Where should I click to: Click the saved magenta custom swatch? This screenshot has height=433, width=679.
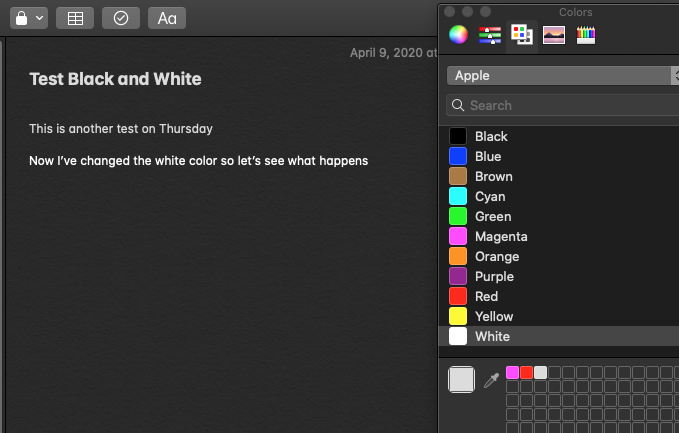coord(512,373)
